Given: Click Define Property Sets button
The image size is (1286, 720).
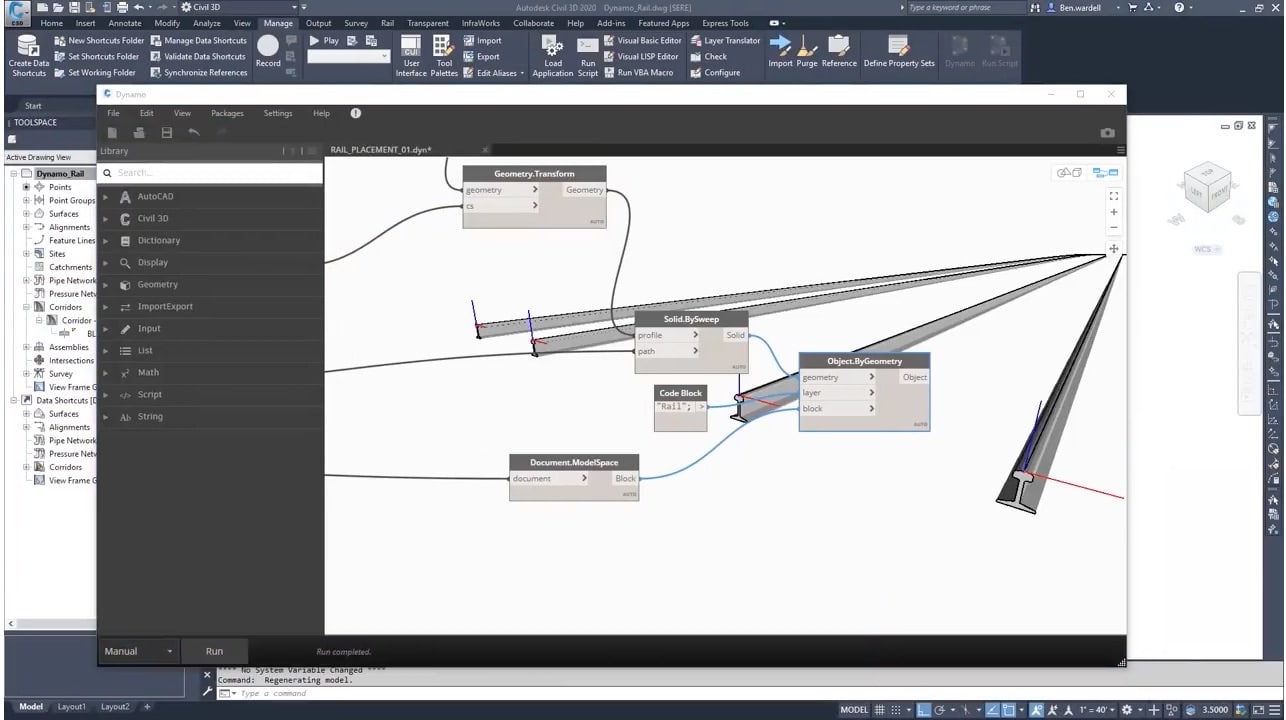Looking at the screenshot, I should (x=899, y=52).
